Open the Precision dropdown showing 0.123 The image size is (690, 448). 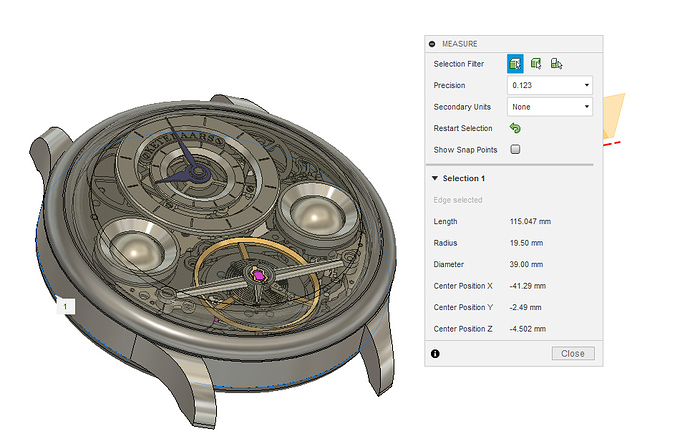(x=550, y=86)
